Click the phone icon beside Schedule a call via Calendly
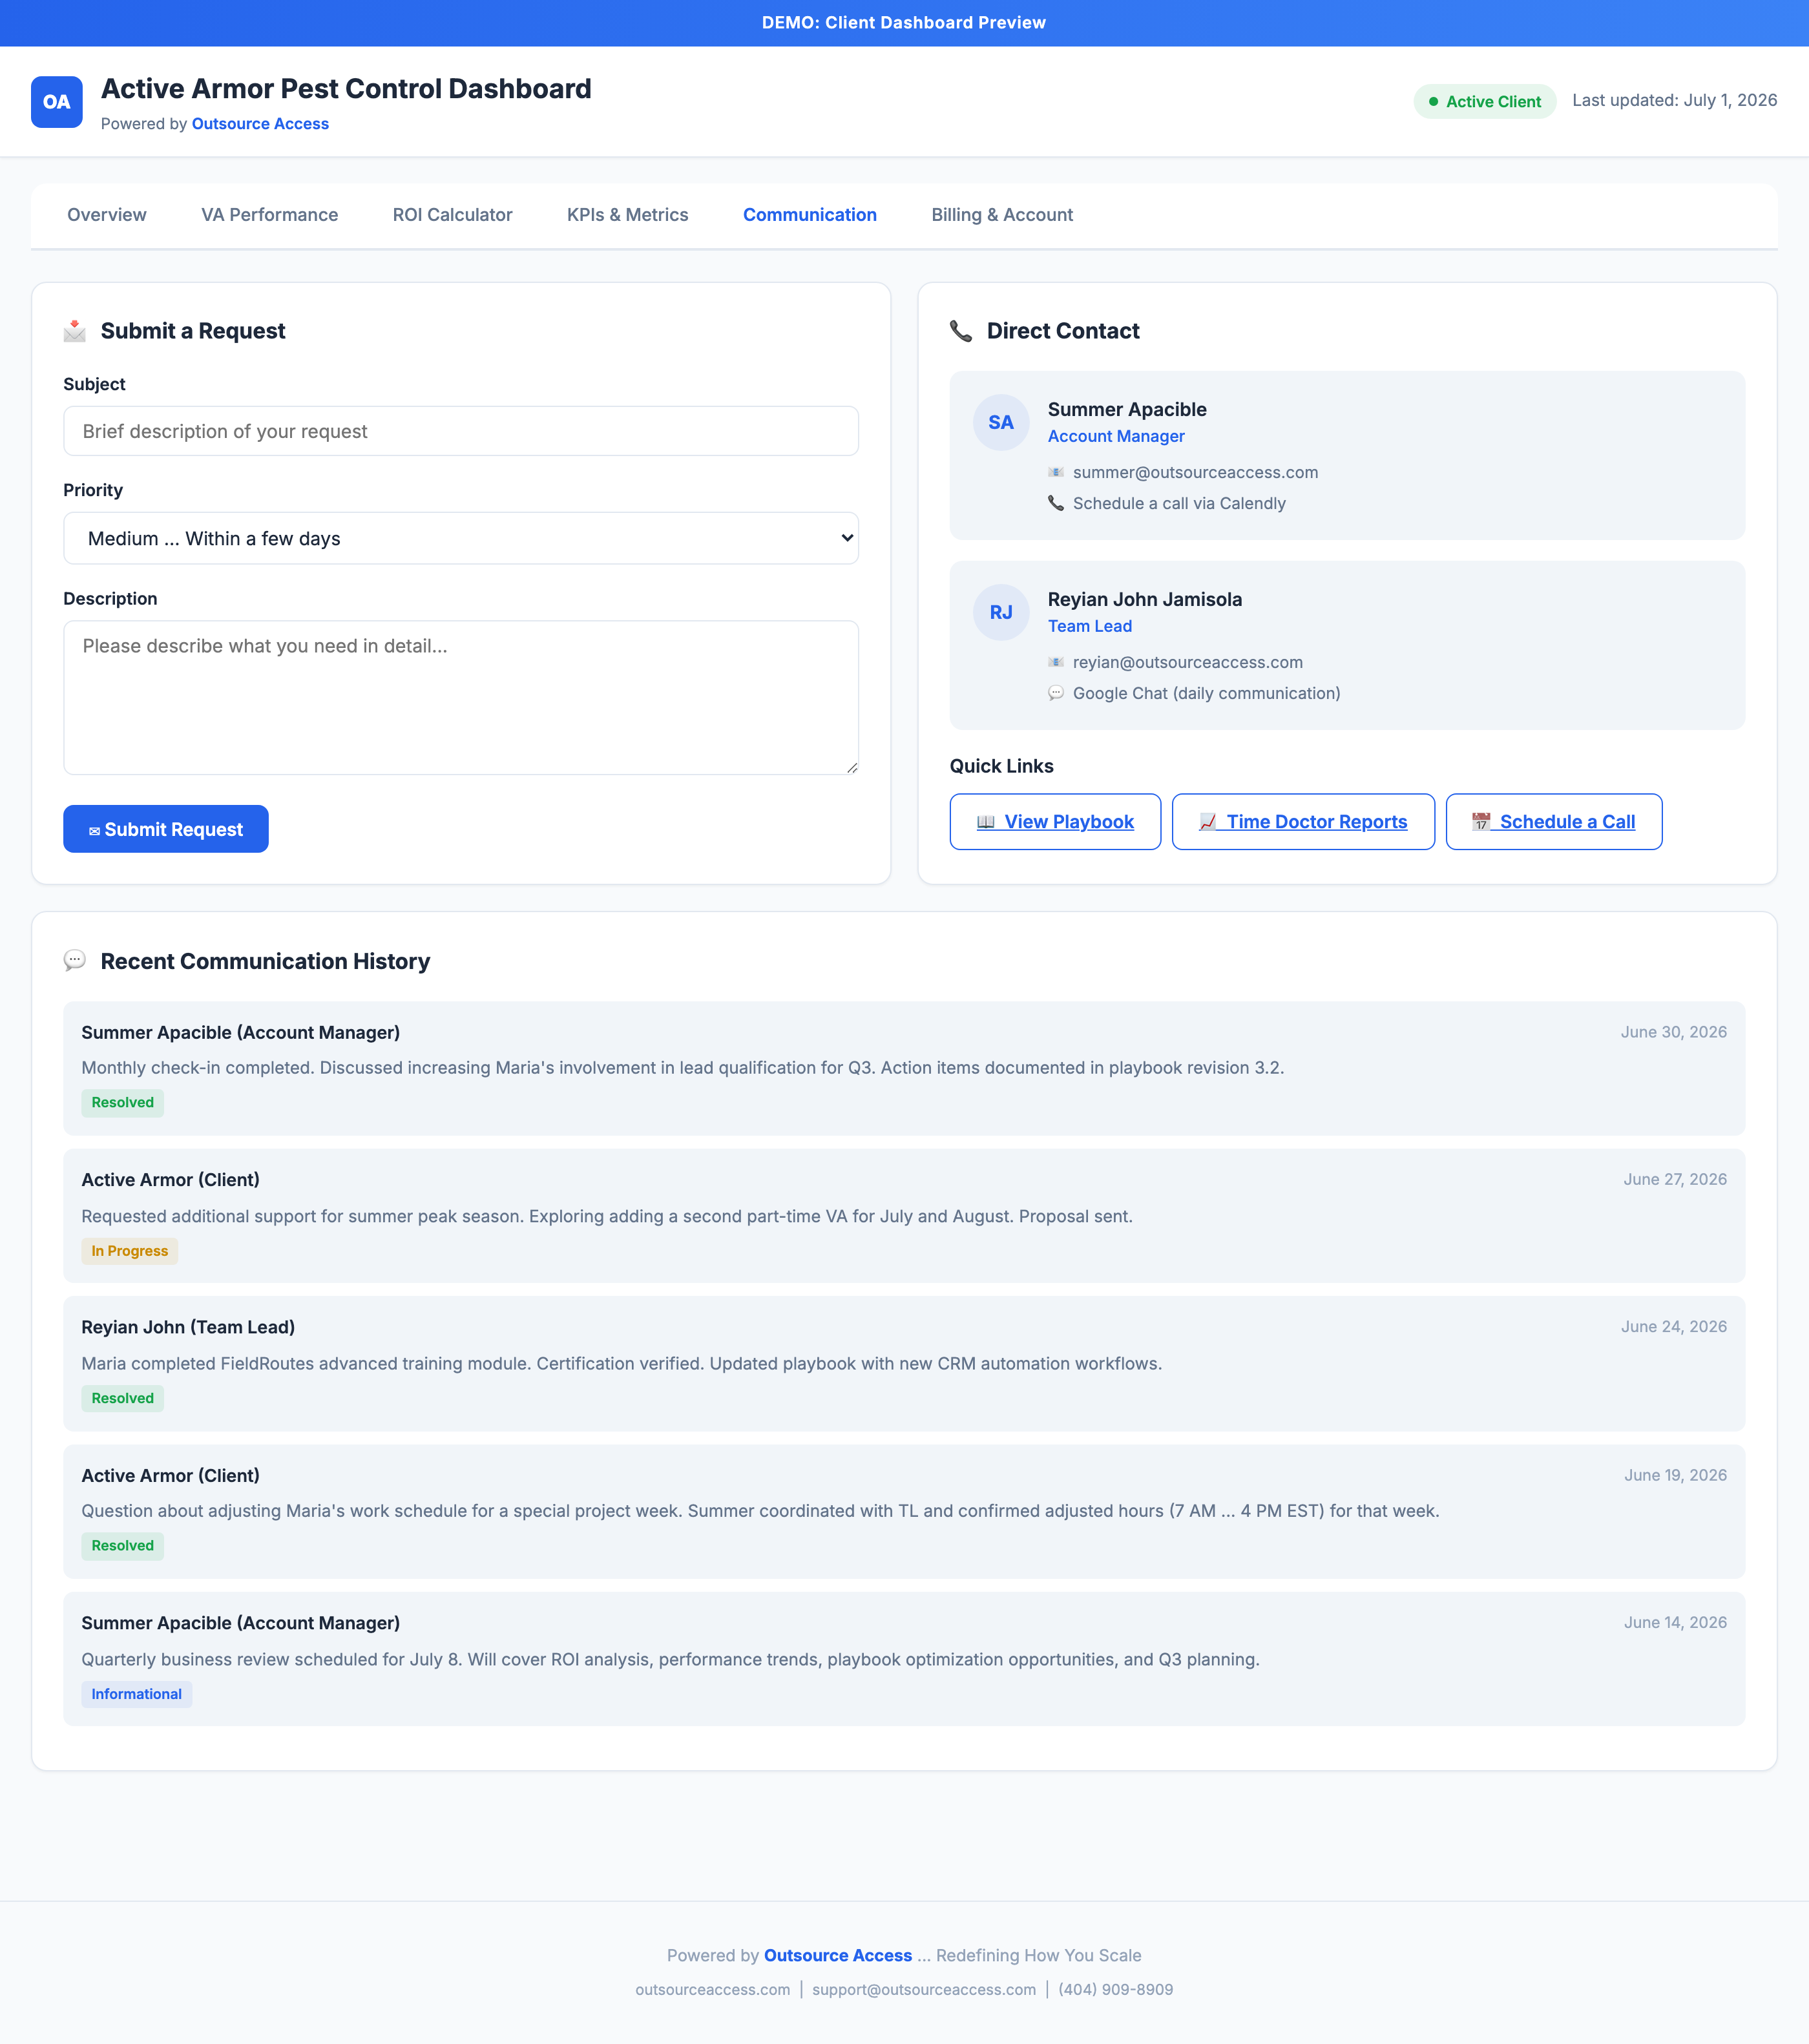This screenshot has width=1809, height=2044. (x=1056, y=503)
